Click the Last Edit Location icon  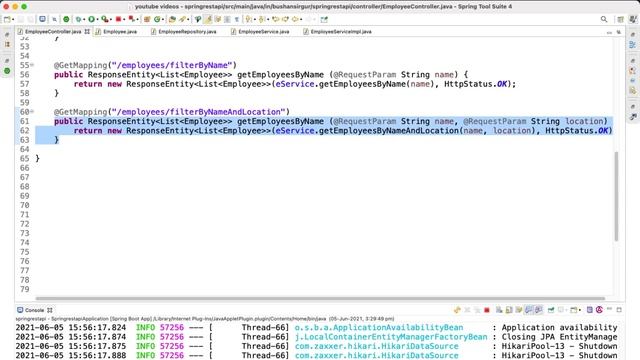pyautogui.click(x=276, y=19)
